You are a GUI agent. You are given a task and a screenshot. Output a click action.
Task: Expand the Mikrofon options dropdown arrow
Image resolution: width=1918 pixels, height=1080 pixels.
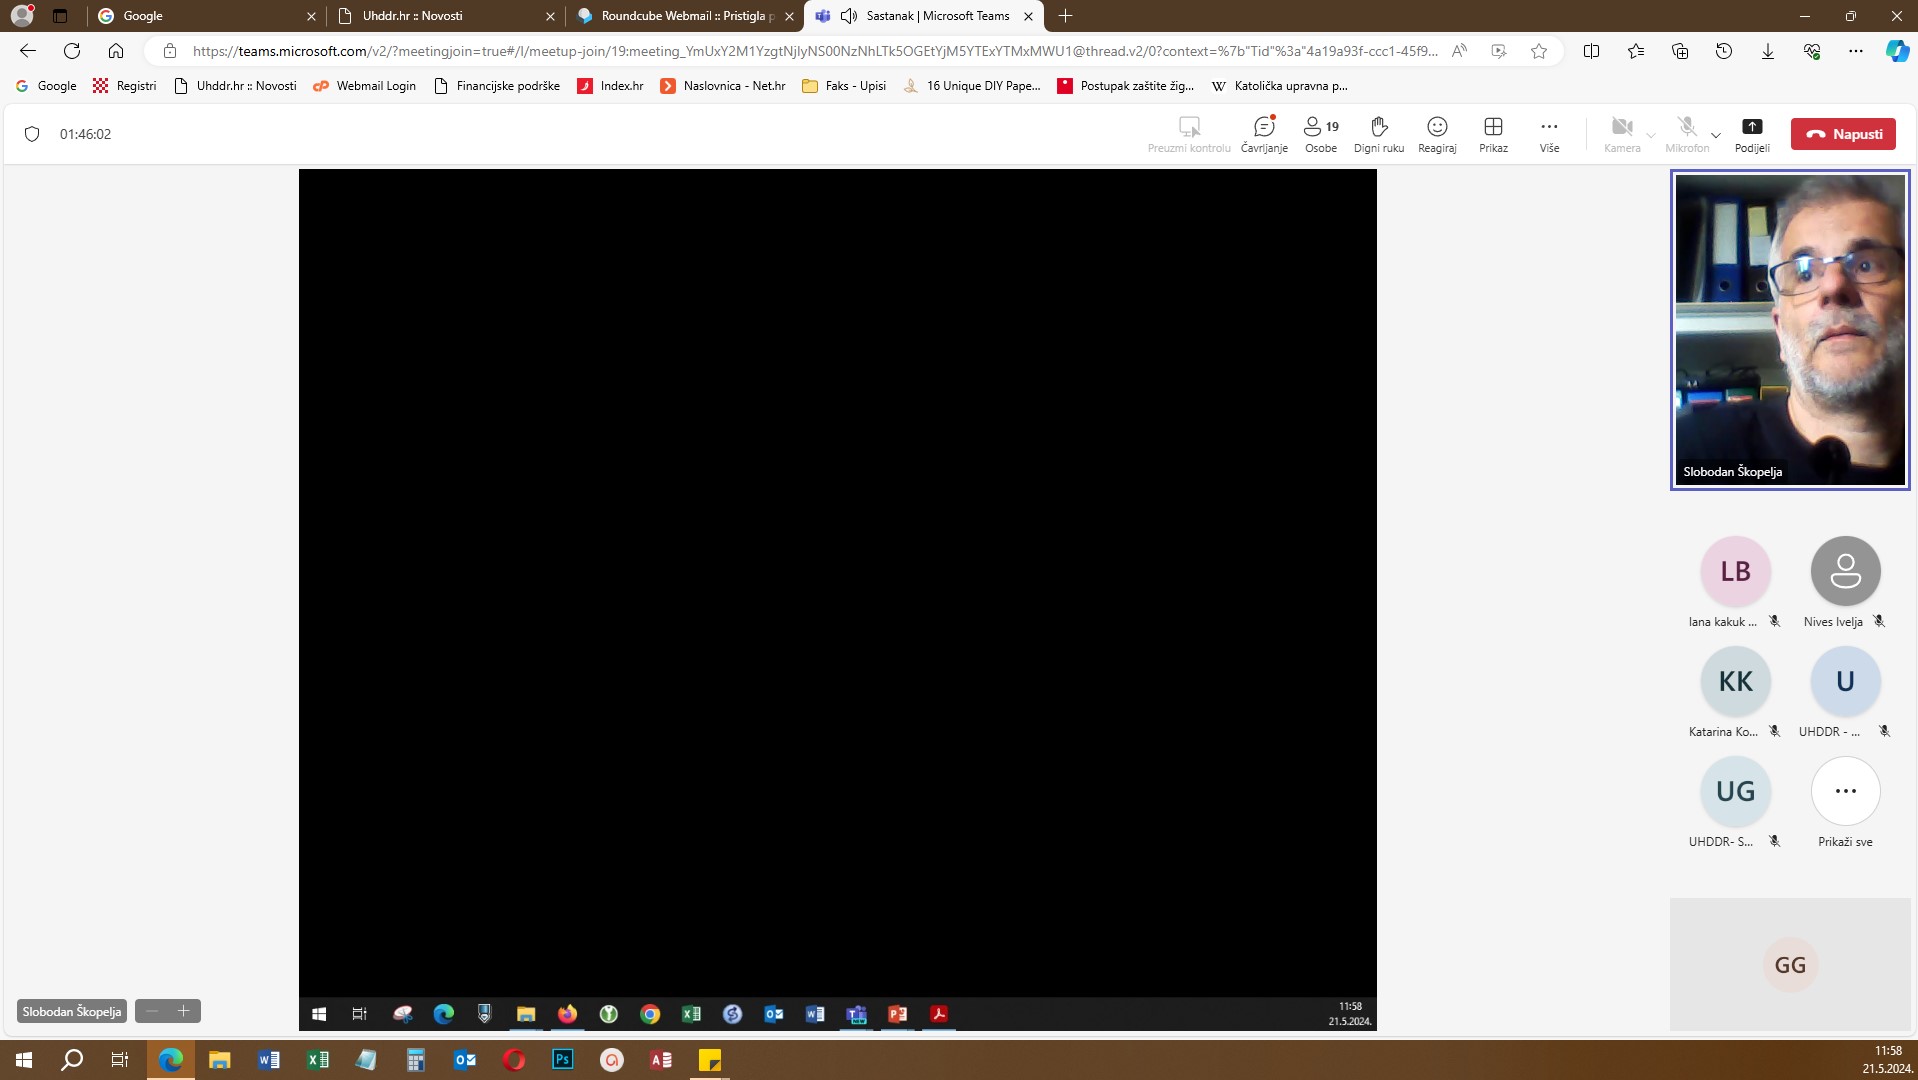(x=1716, y=135)
